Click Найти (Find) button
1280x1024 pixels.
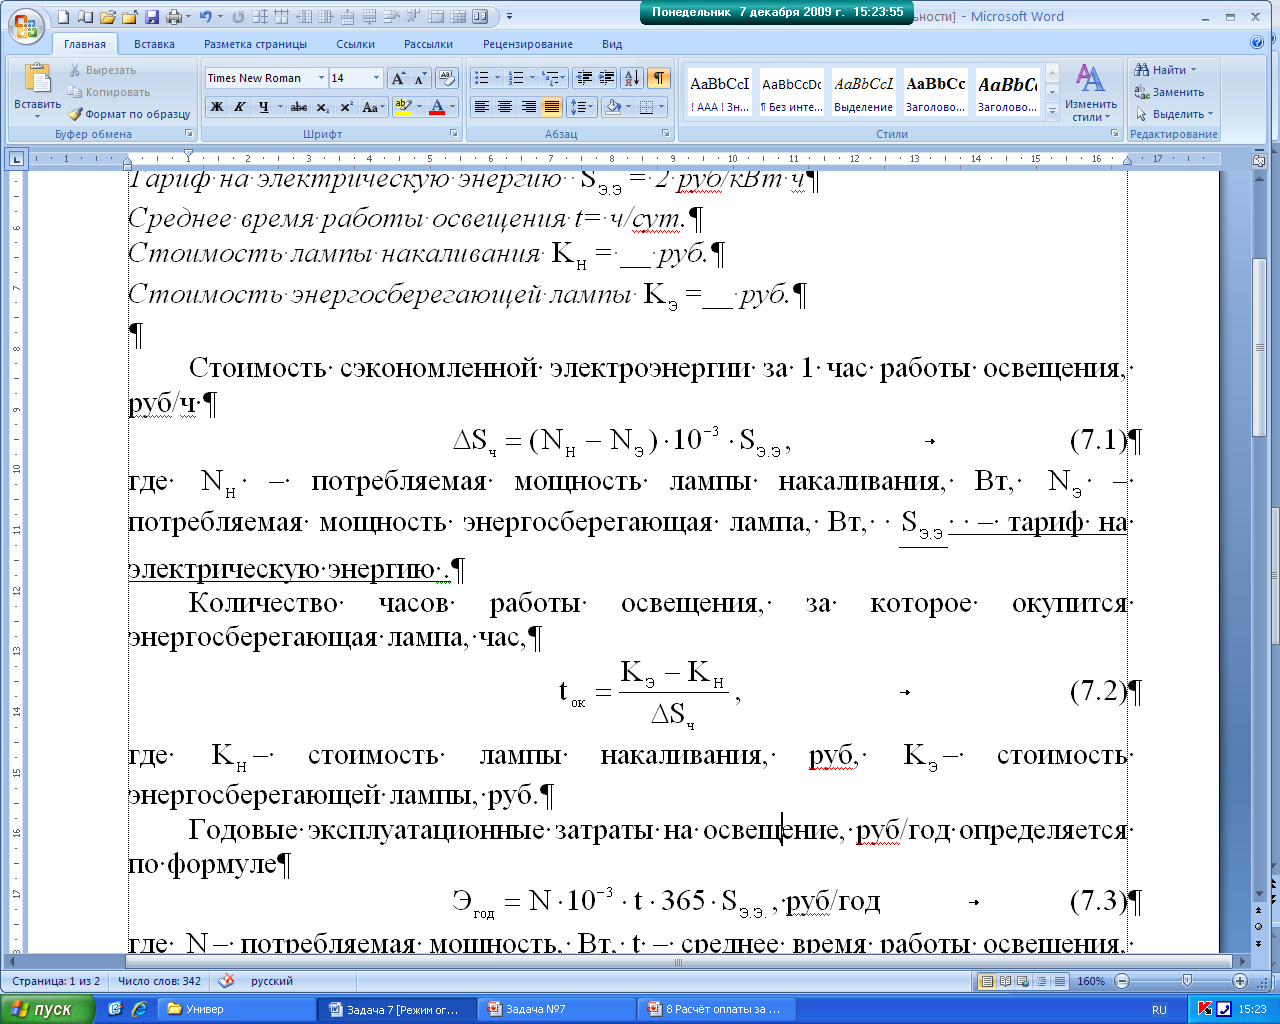tap(1164, 70)
